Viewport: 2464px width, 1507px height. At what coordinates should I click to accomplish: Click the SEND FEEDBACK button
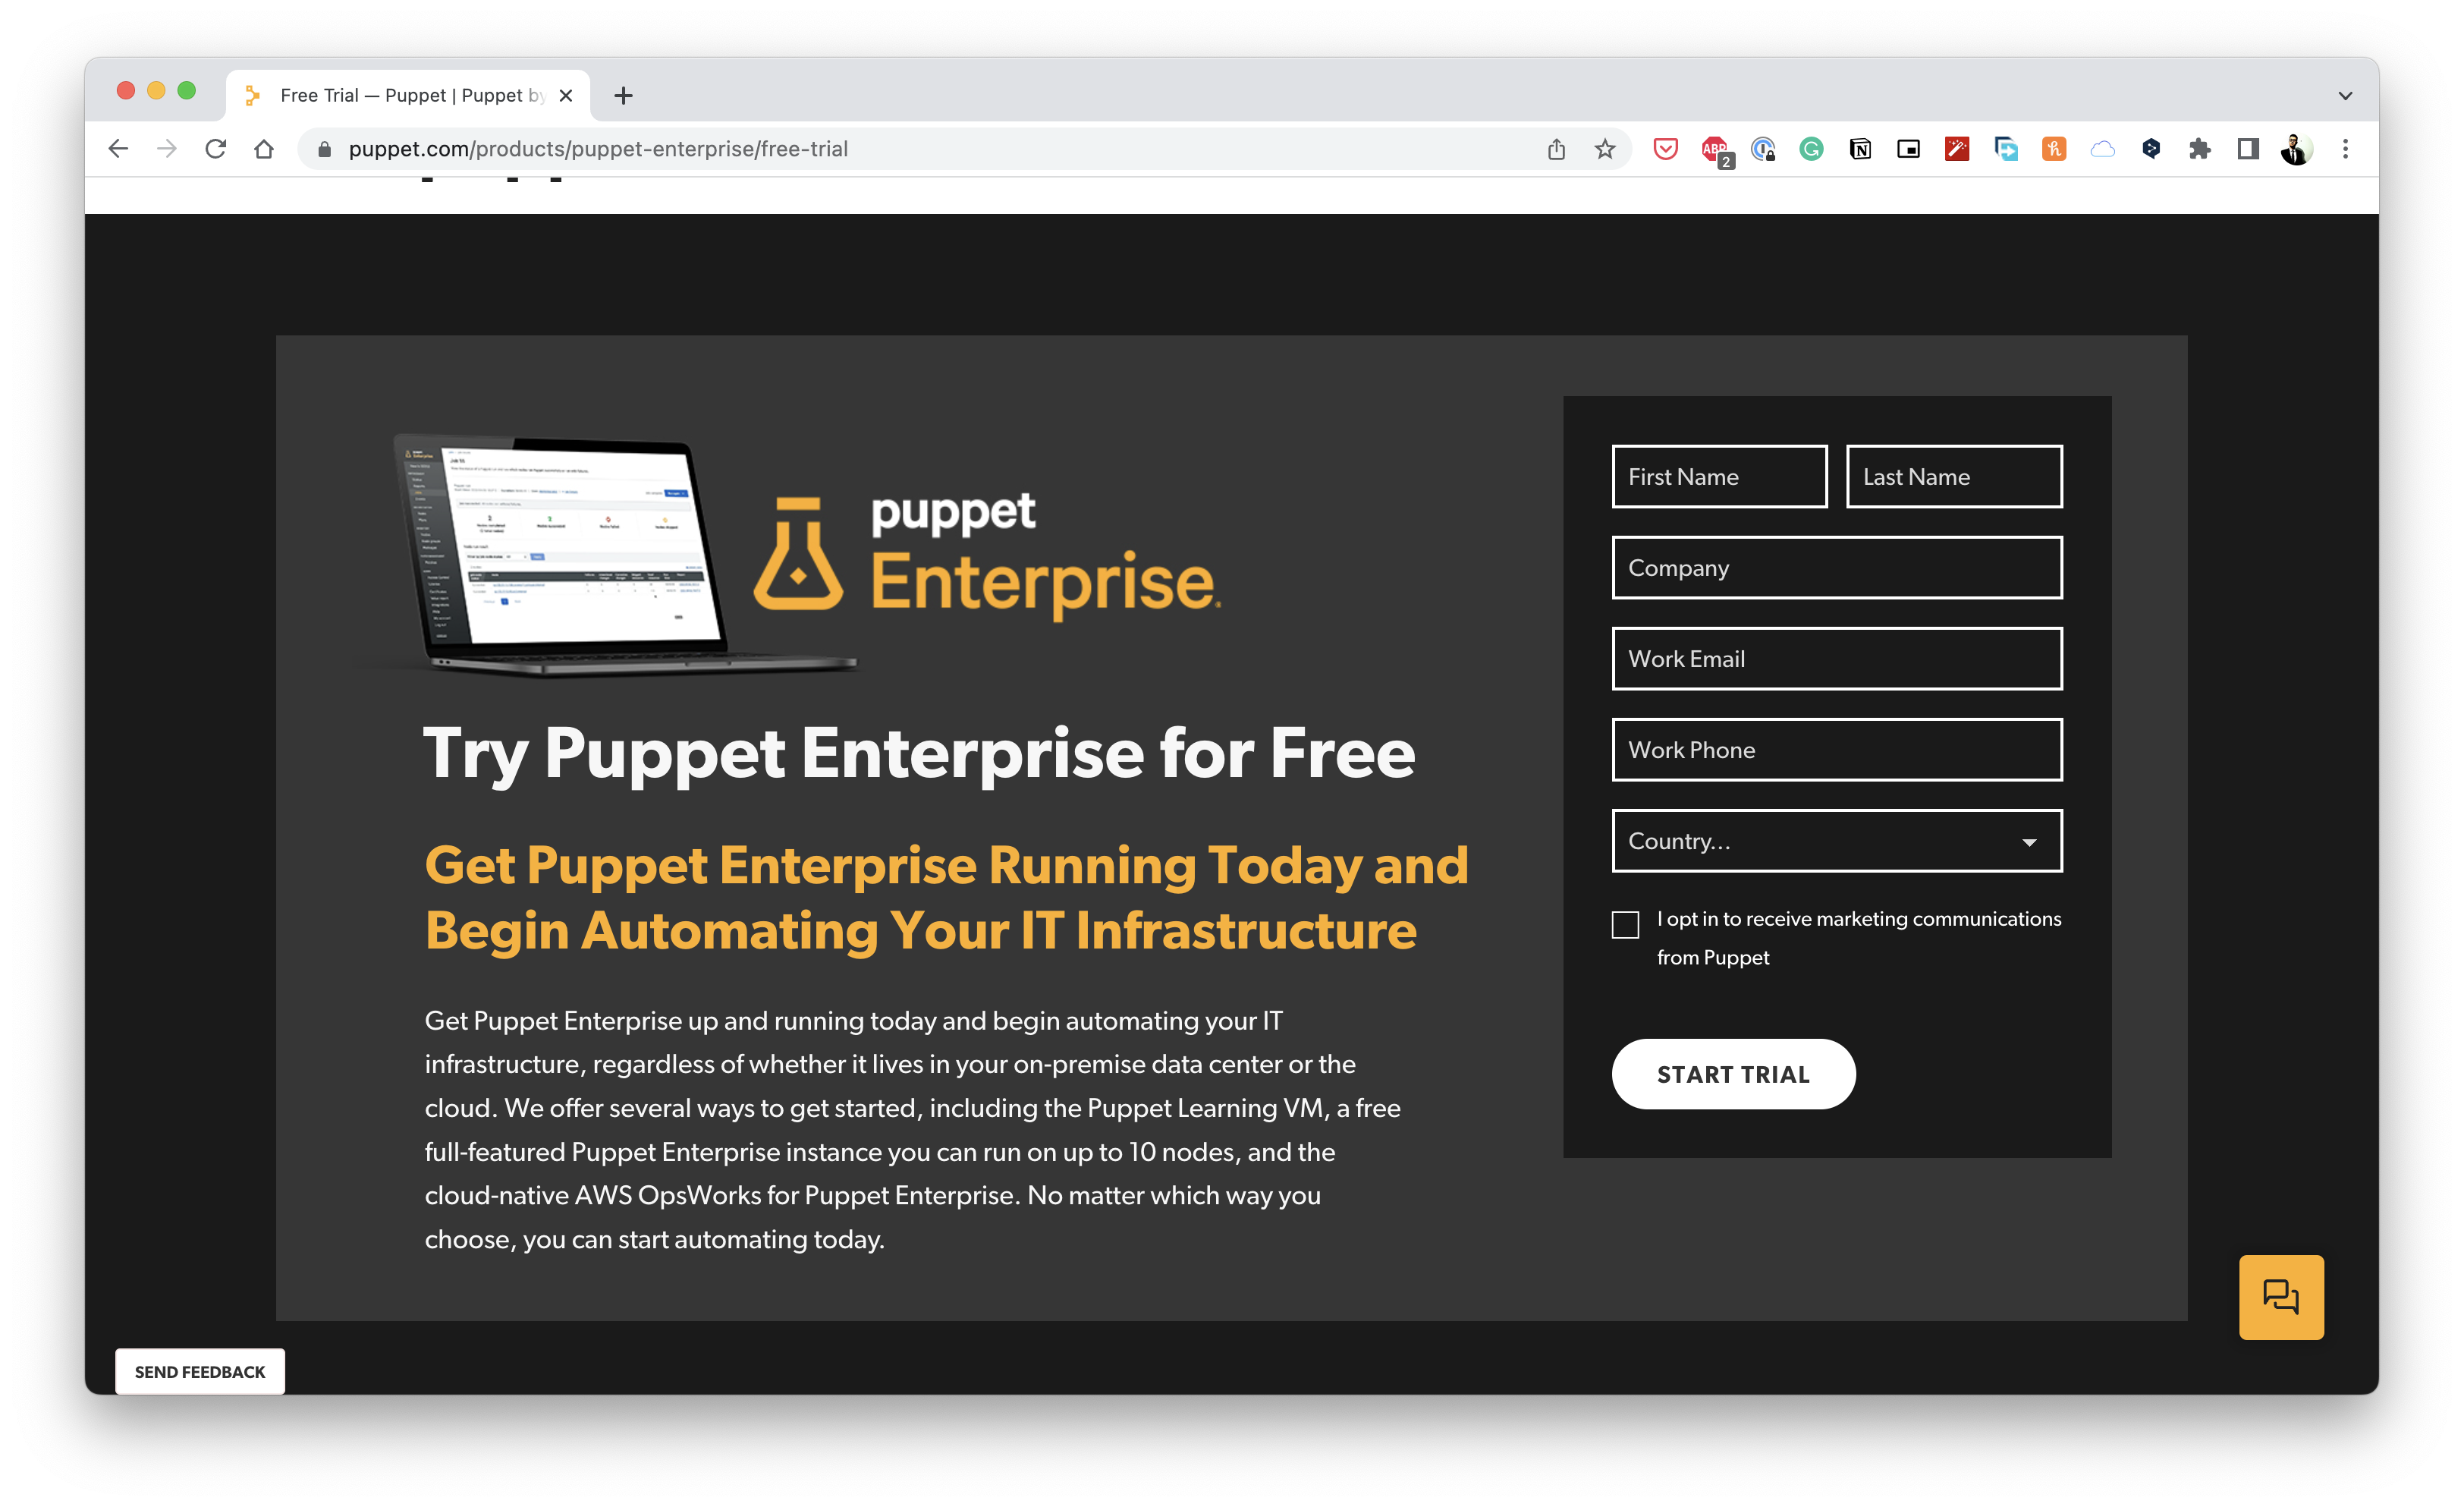click(x=199, y=1371)
